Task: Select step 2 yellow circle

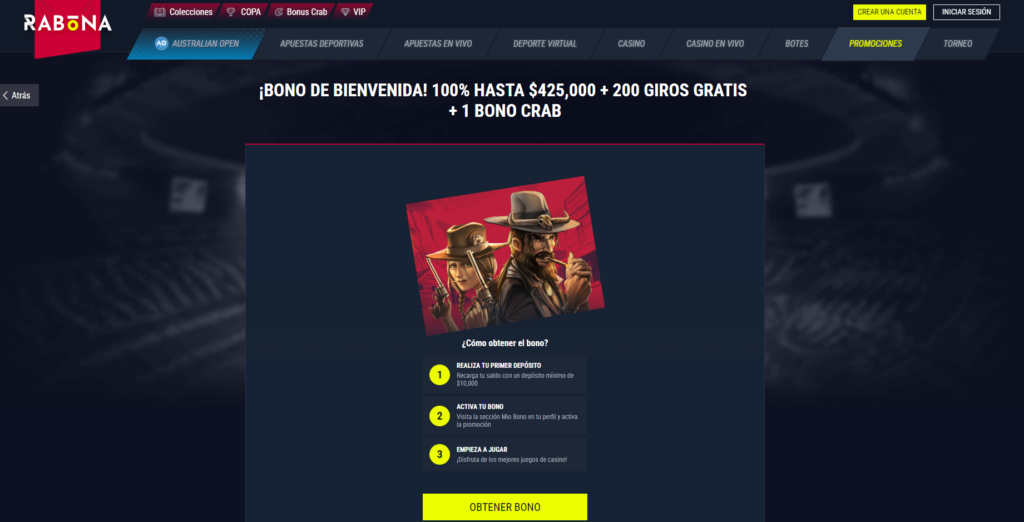Action: point(440,416)
